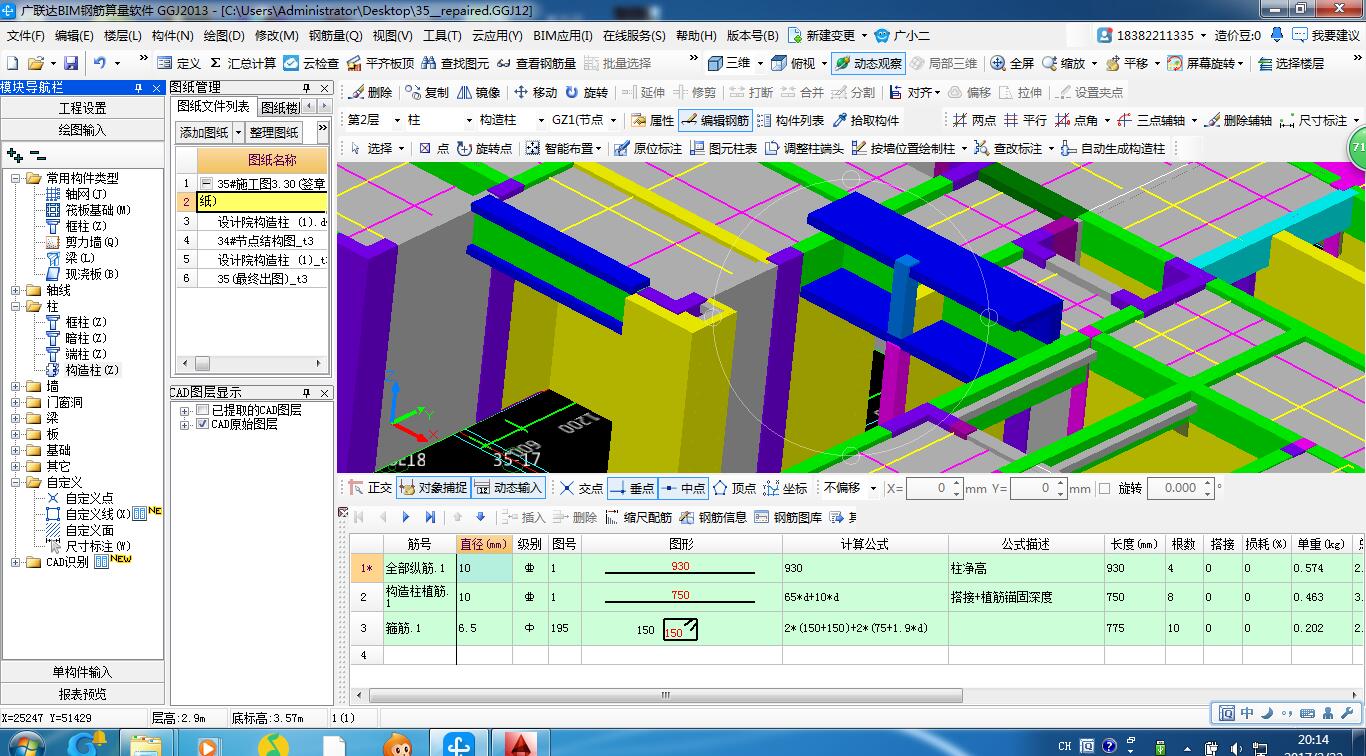The image size is (1366, 756).
Task: Click 全屏 full screen view tool
Action: 1012,63
